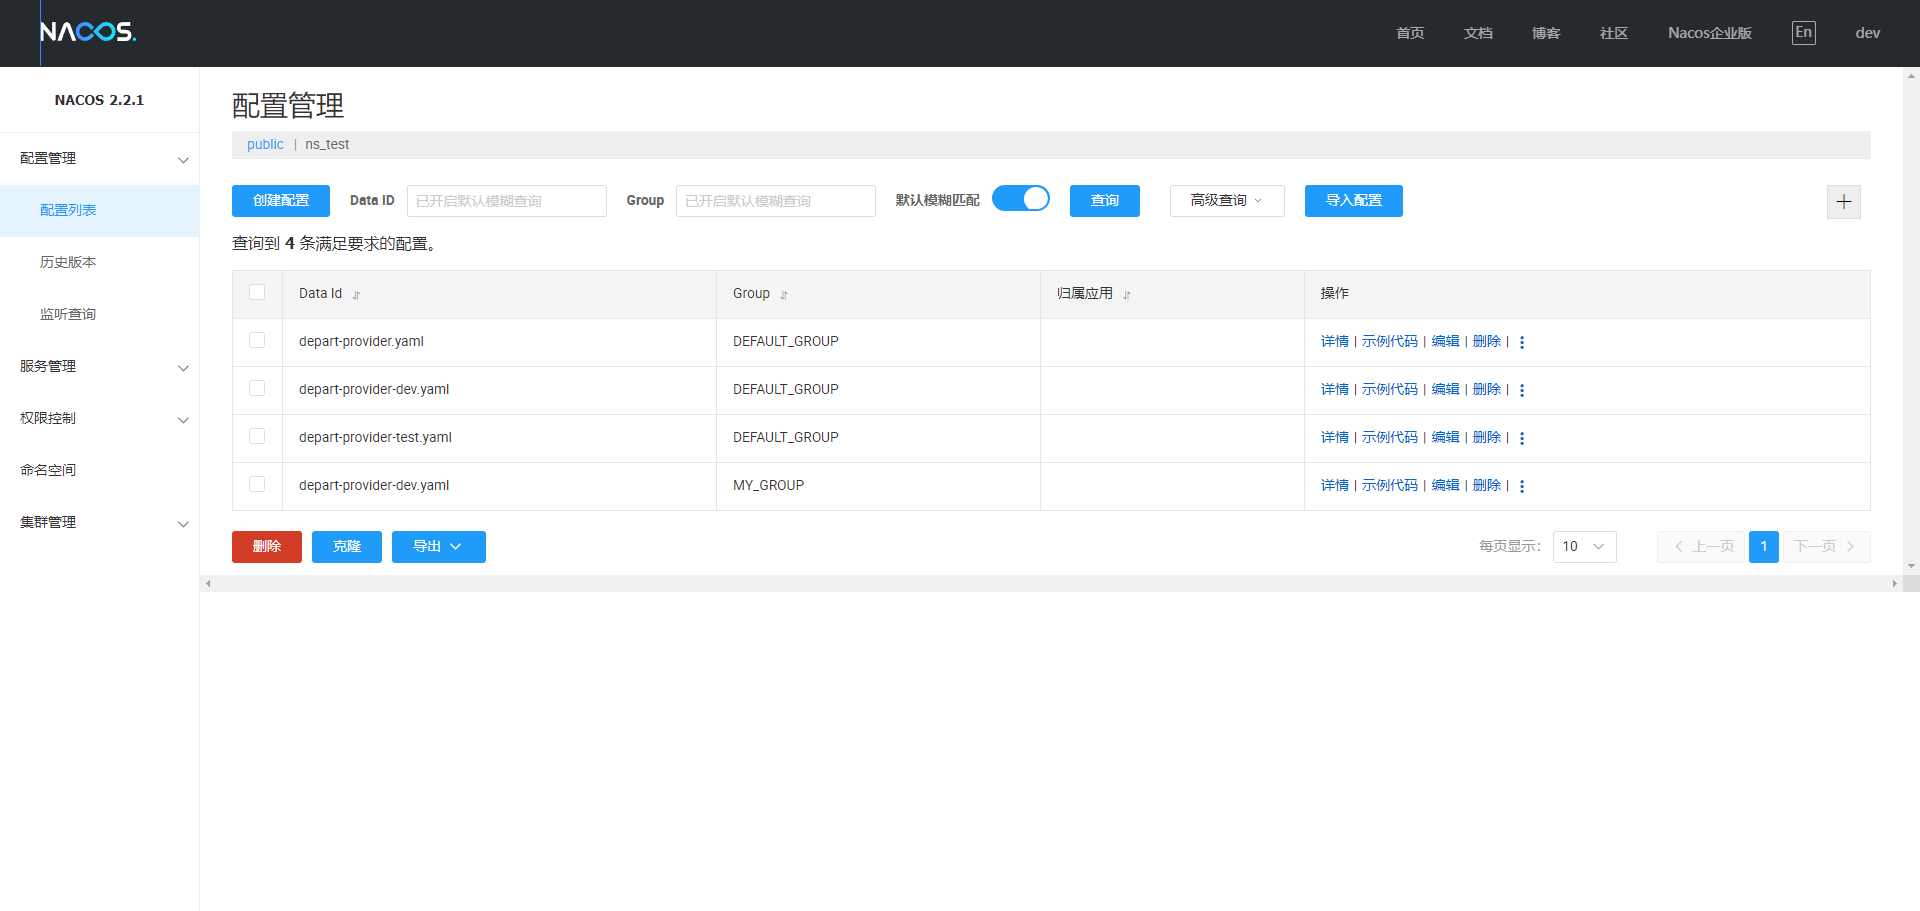The height and width of the screenshot is (911, 1920).
Task: Click 下一页 pagination button
Action: (x=1826, y=547)
